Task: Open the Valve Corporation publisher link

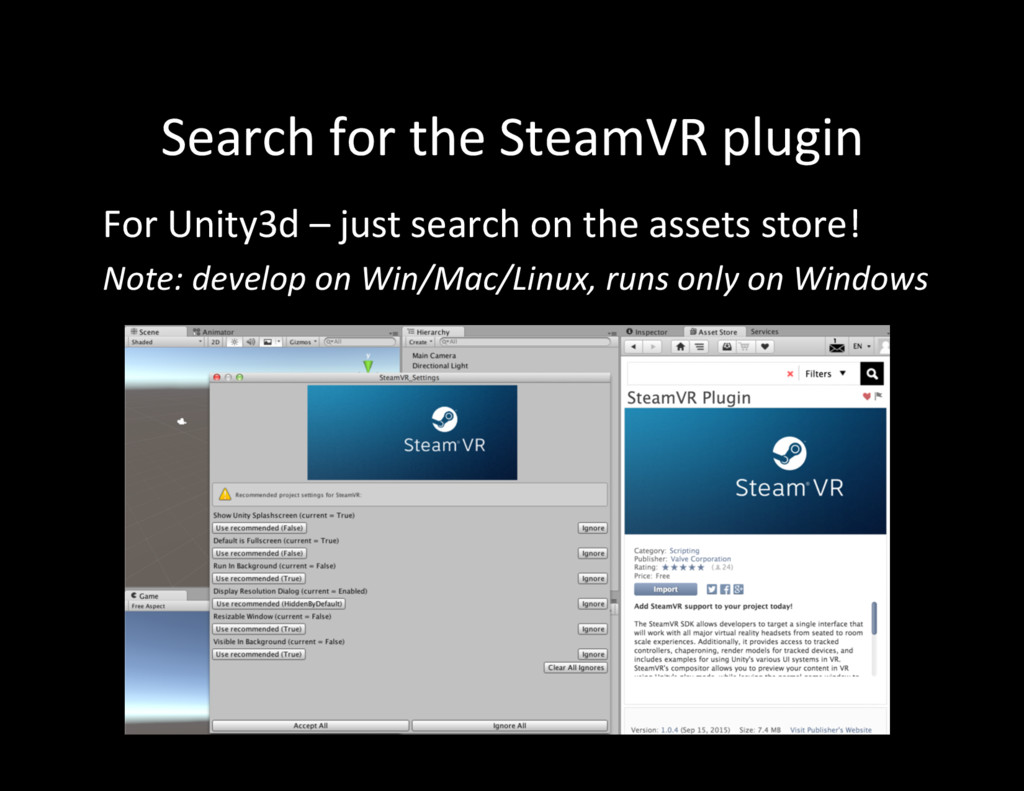Action: click(x=701, y=559)
